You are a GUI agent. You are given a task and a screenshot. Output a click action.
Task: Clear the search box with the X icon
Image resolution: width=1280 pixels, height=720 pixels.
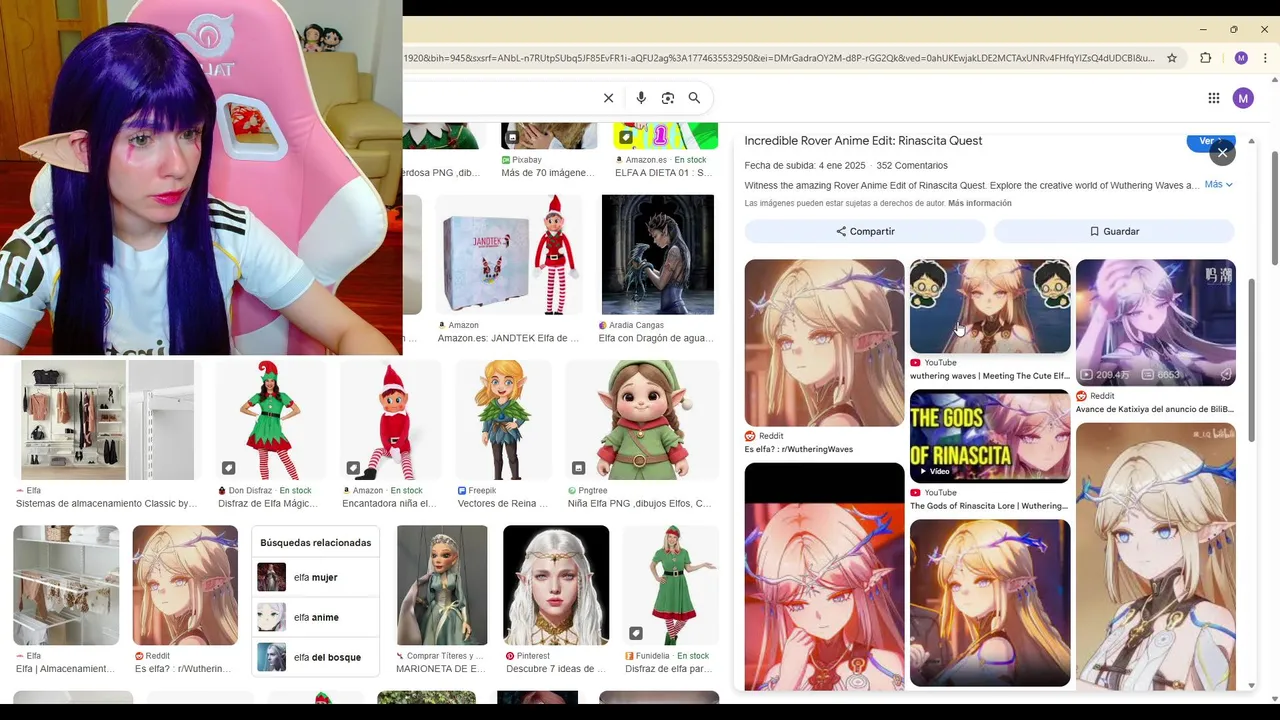pyautogui.click(x=608, y=98)
